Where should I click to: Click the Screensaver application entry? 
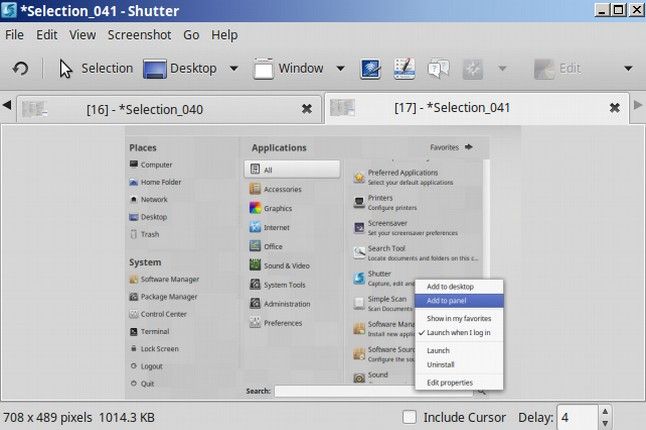(405, 228)
